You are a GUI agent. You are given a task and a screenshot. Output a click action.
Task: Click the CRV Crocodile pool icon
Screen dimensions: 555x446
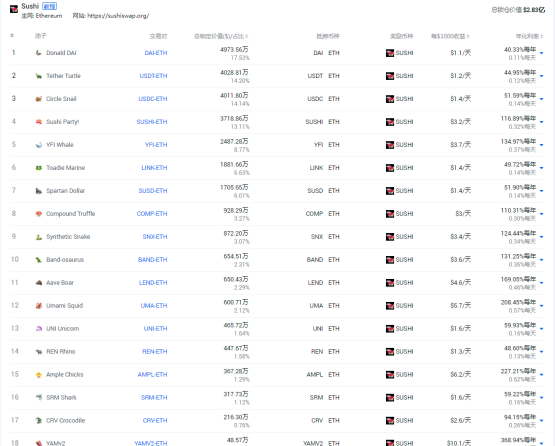[x=39, y=421]
